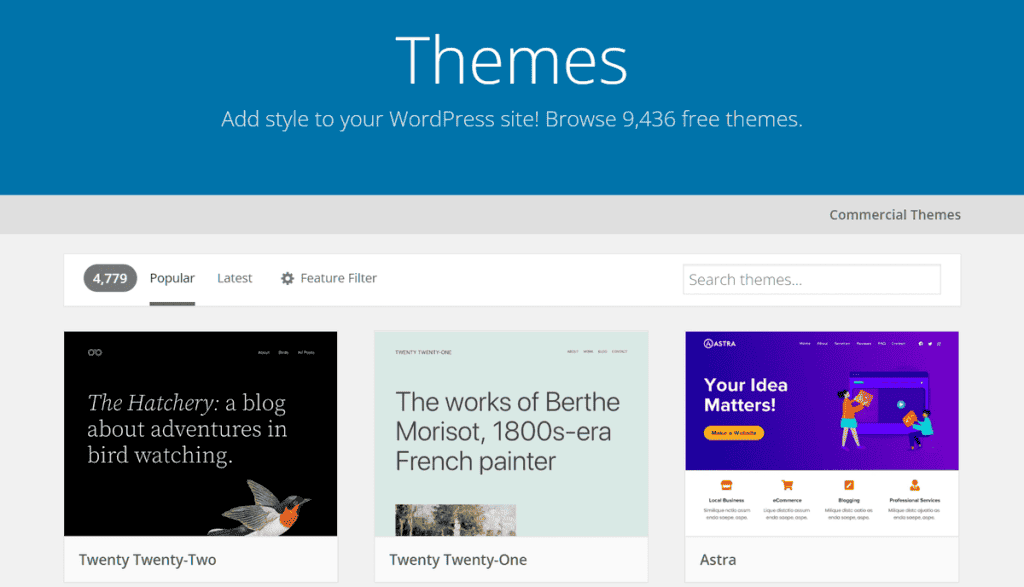Click the Local Business storefront icon
Screen dimensions: 1024x587
click(x=726, y=485)
